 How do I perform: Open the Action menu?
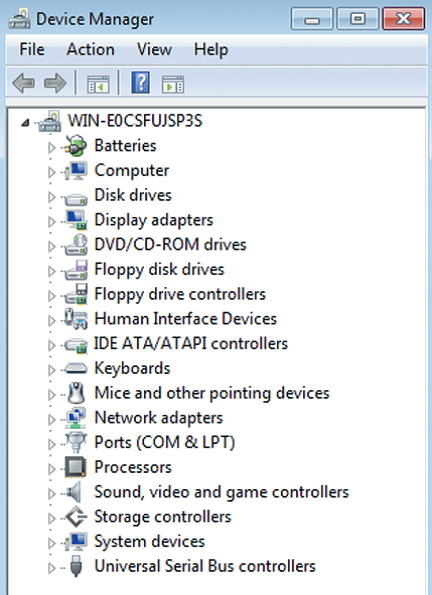[x=90, y=50]
